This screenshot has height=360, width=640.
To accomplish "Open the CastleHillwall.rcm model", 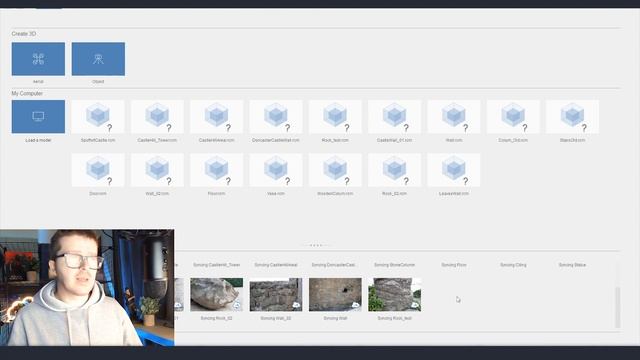I will coord(217,117).
